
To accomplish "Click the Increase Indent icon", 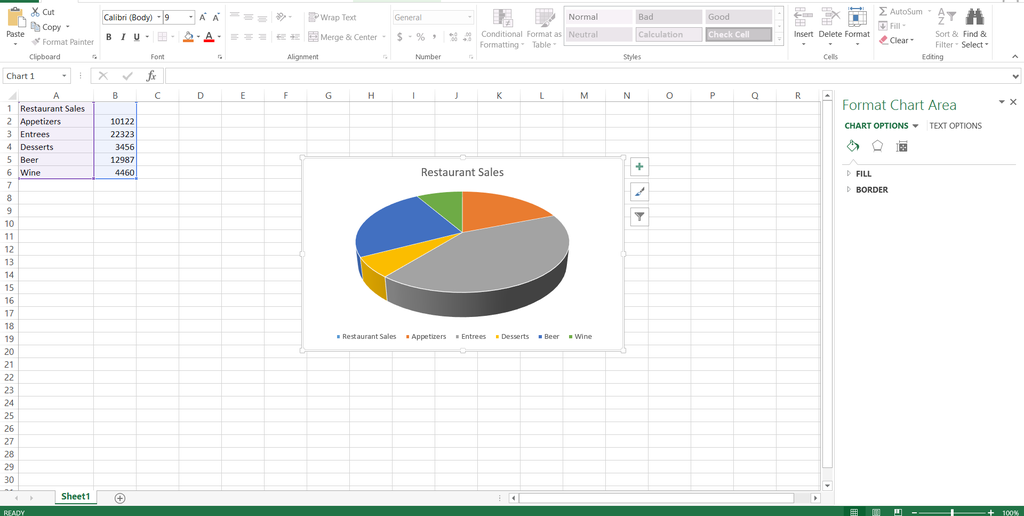I will [295, 37].
